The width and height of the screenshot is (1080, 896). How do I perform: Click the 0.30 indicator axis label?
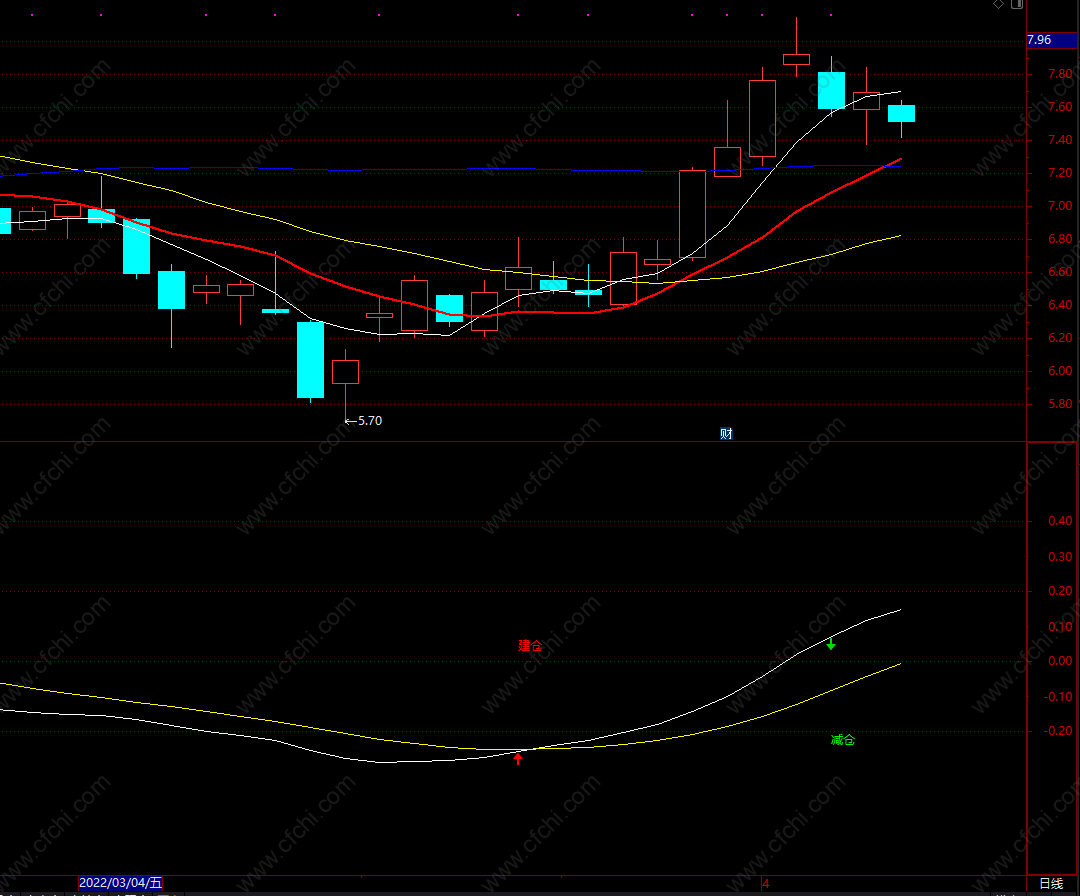1060,556
